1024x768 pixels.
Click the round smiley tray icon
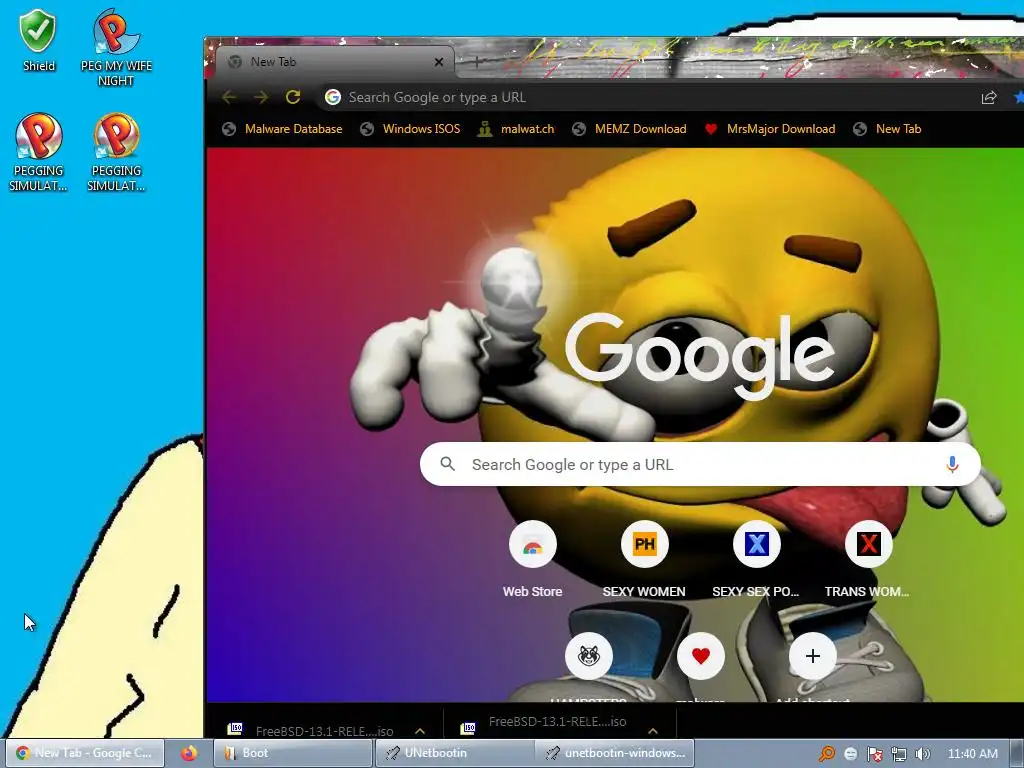[850, 754]
